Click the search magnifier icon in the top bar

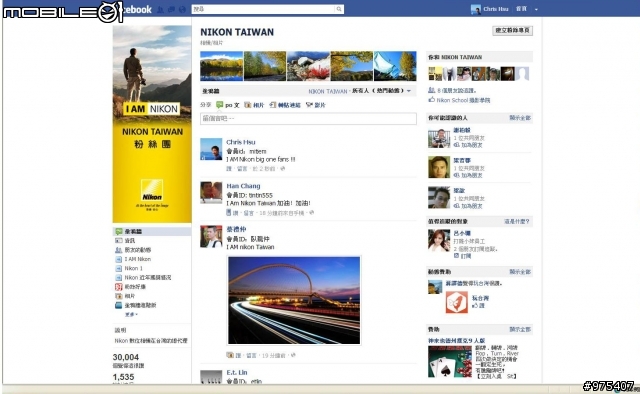tap(339, 9)
